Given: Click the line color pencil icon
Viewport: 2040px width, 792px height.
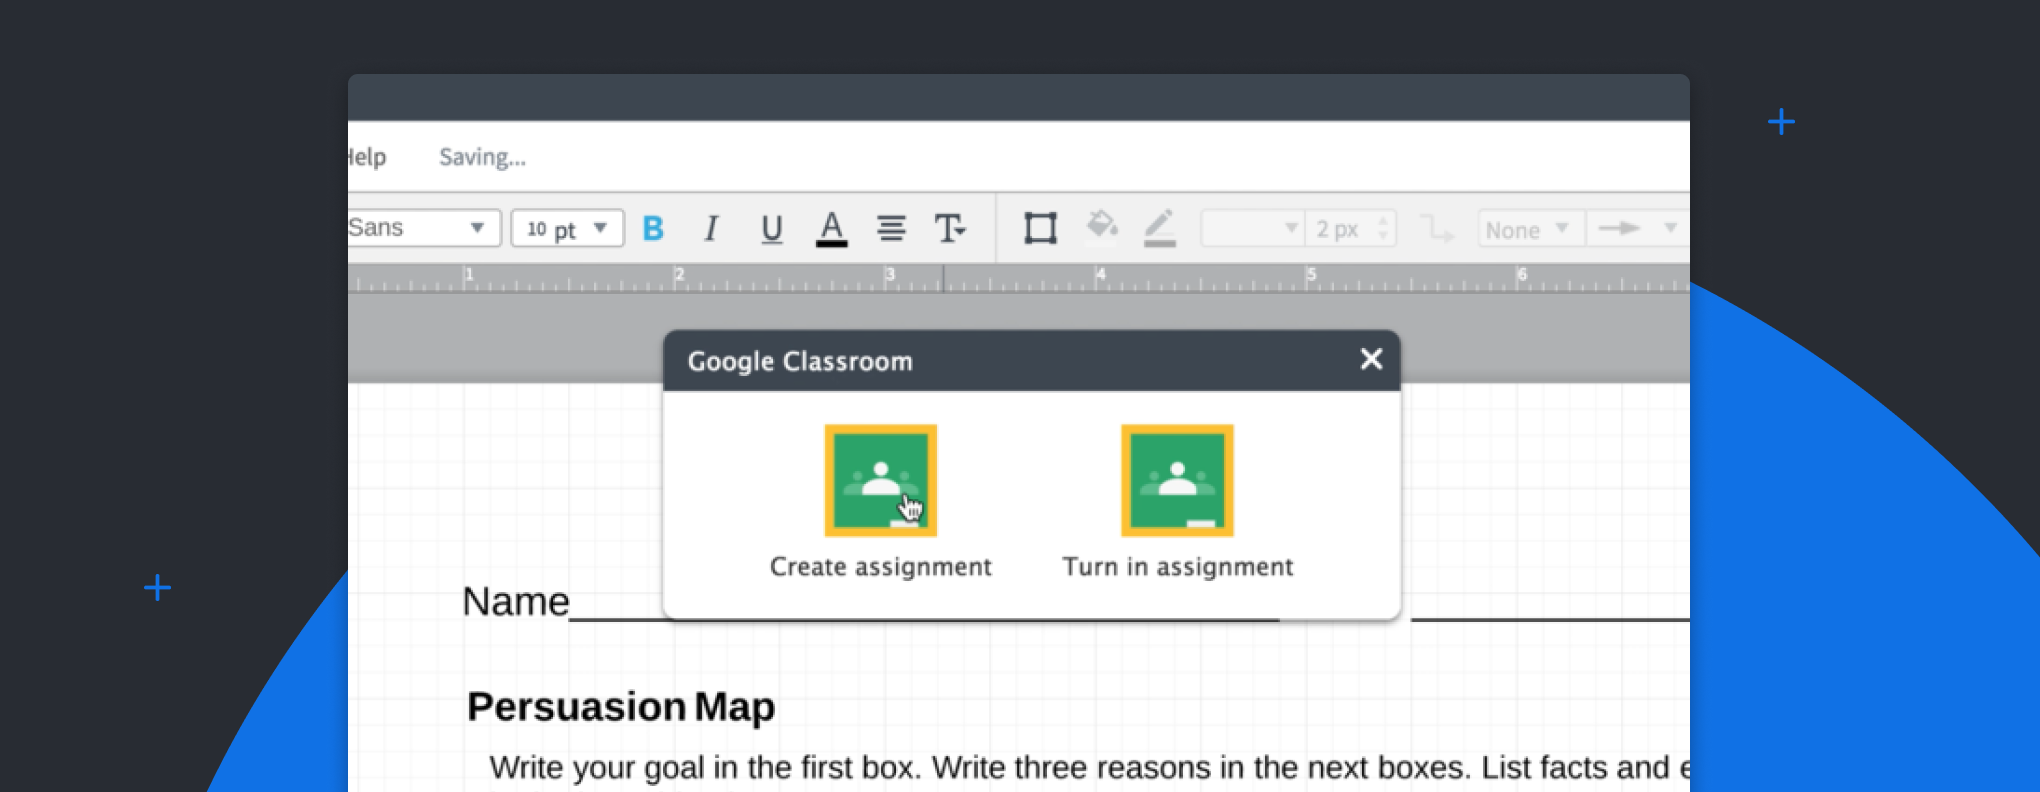Looking at the screenshot, I should click(1159, 228).
